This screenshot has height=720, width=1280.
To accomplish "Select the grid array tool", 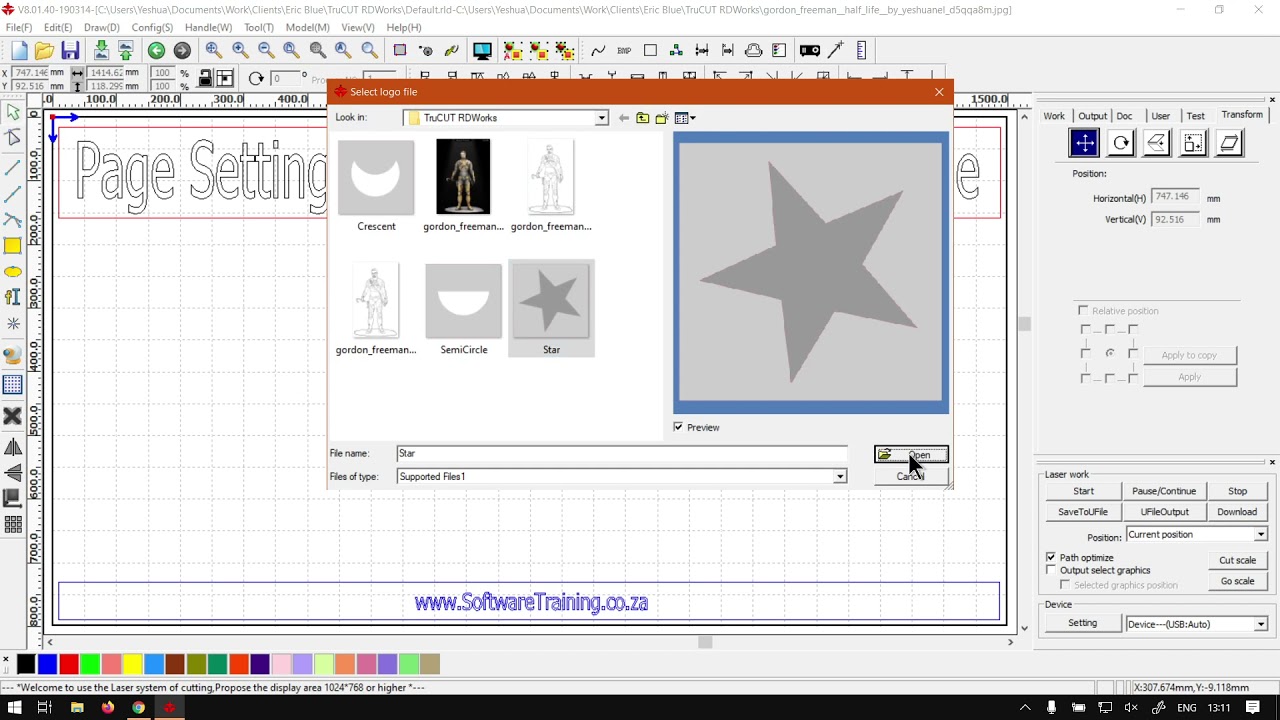I will [x=13, y=385].
